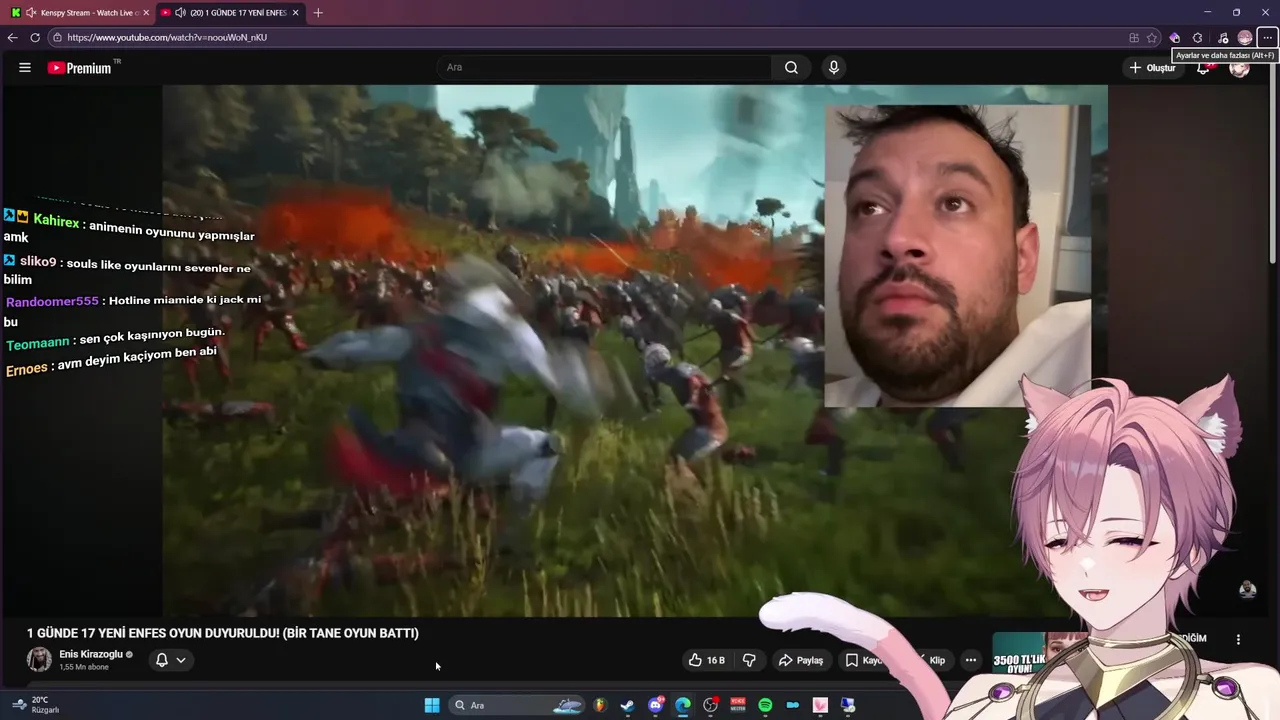Open media control music icon
This screenshot has height=720, width=1280.
point(1222,38)
